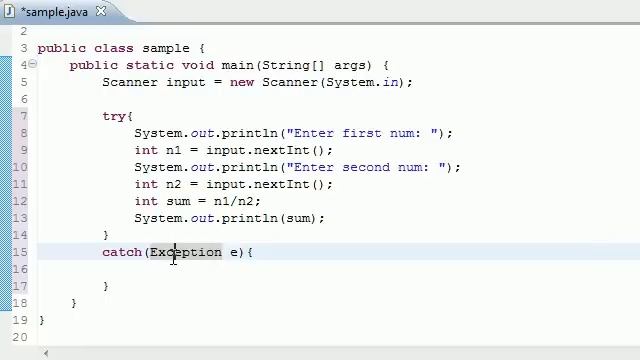The image size is (640, 360).
Task: Click the 'try{' keyword
Action: [x=118, y=116]
